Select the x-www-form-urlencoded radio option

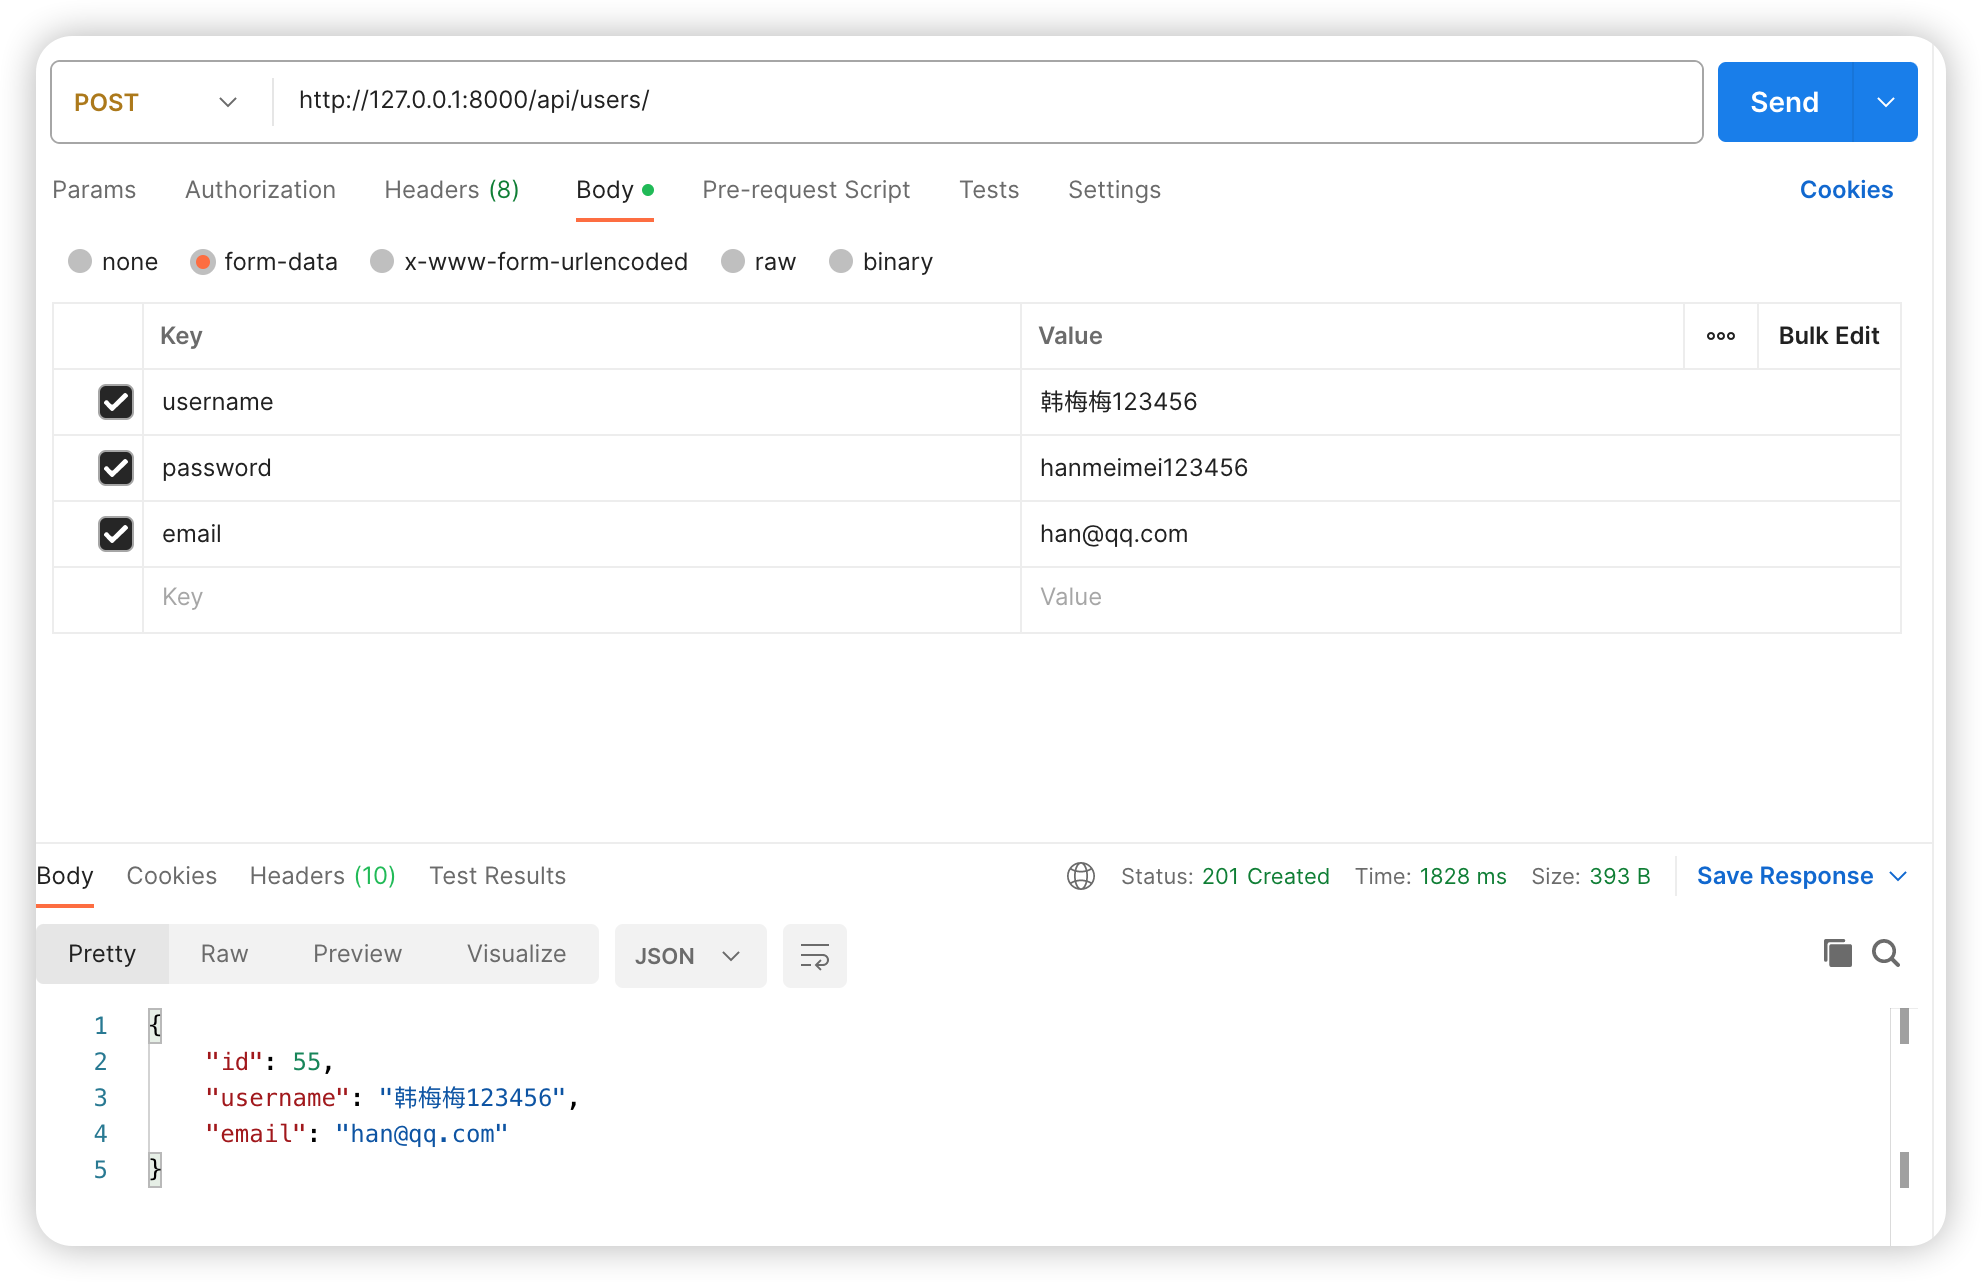[382, 261]
